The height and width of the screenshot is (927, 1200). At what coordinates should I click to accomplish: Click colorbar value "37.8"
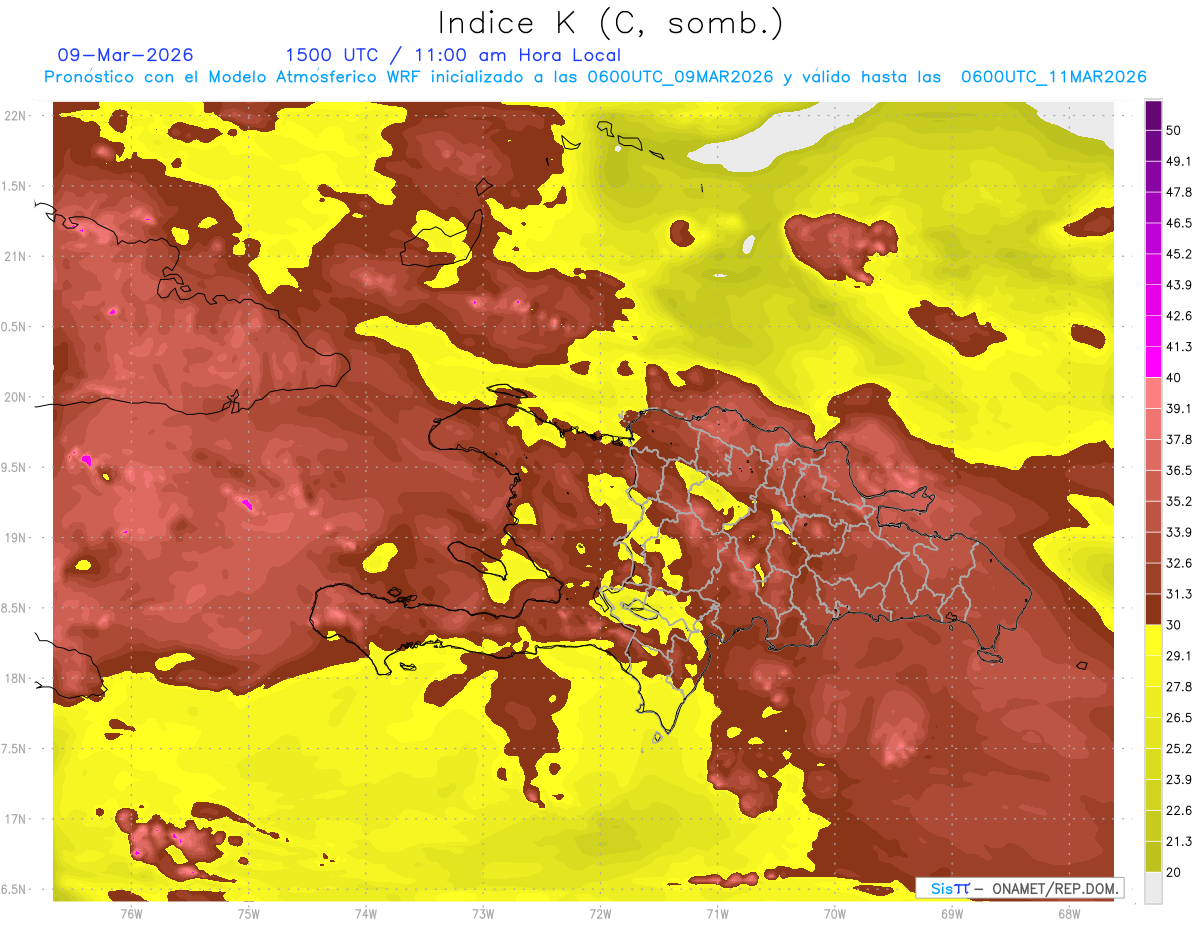tap(1179, 440)
